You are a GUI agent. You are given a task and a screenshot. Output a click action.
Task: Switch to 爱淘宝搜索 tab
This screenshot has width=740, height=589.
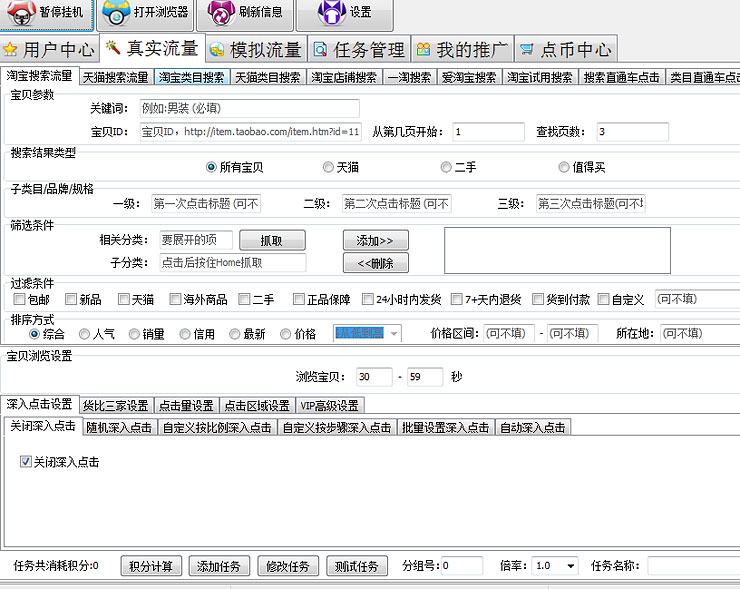[x=469, y=77]
